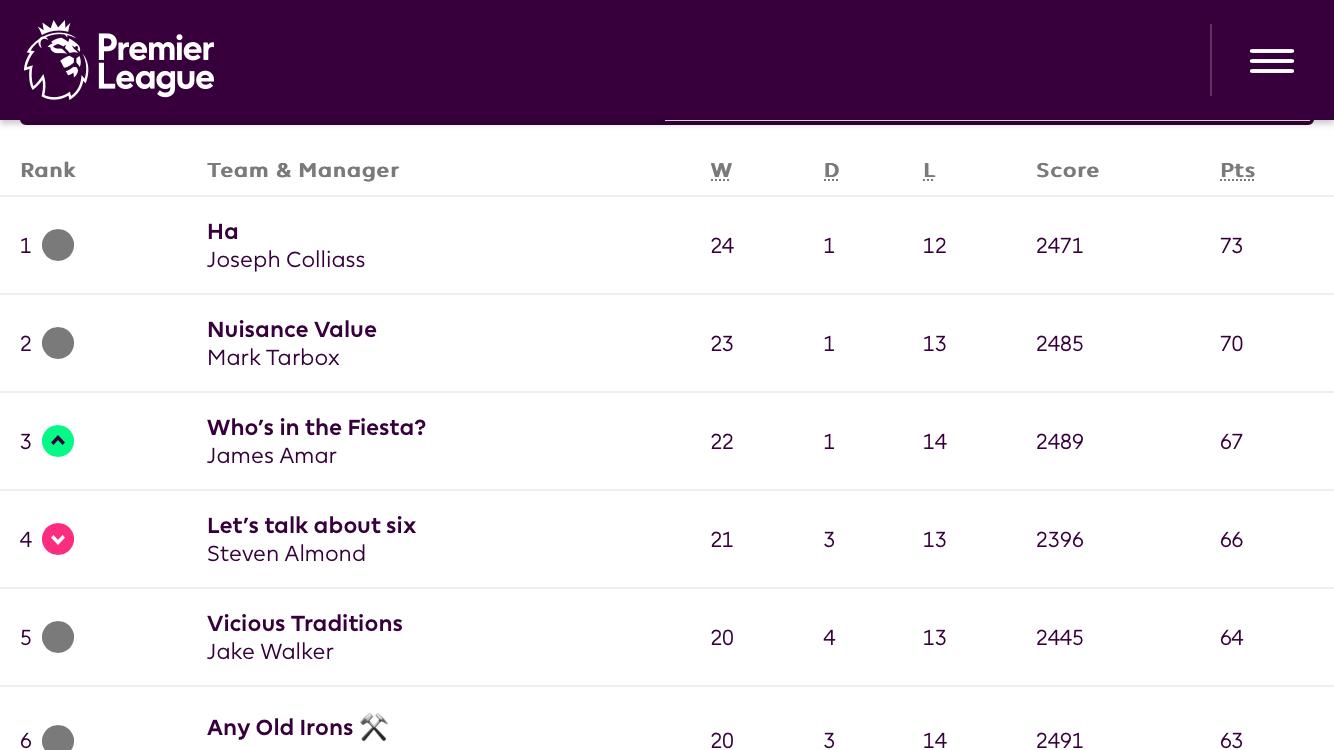This screenshot has height=750, width=1334.
Task: Click the D column header
Action: pyautogui.click(x=831, y=170)
